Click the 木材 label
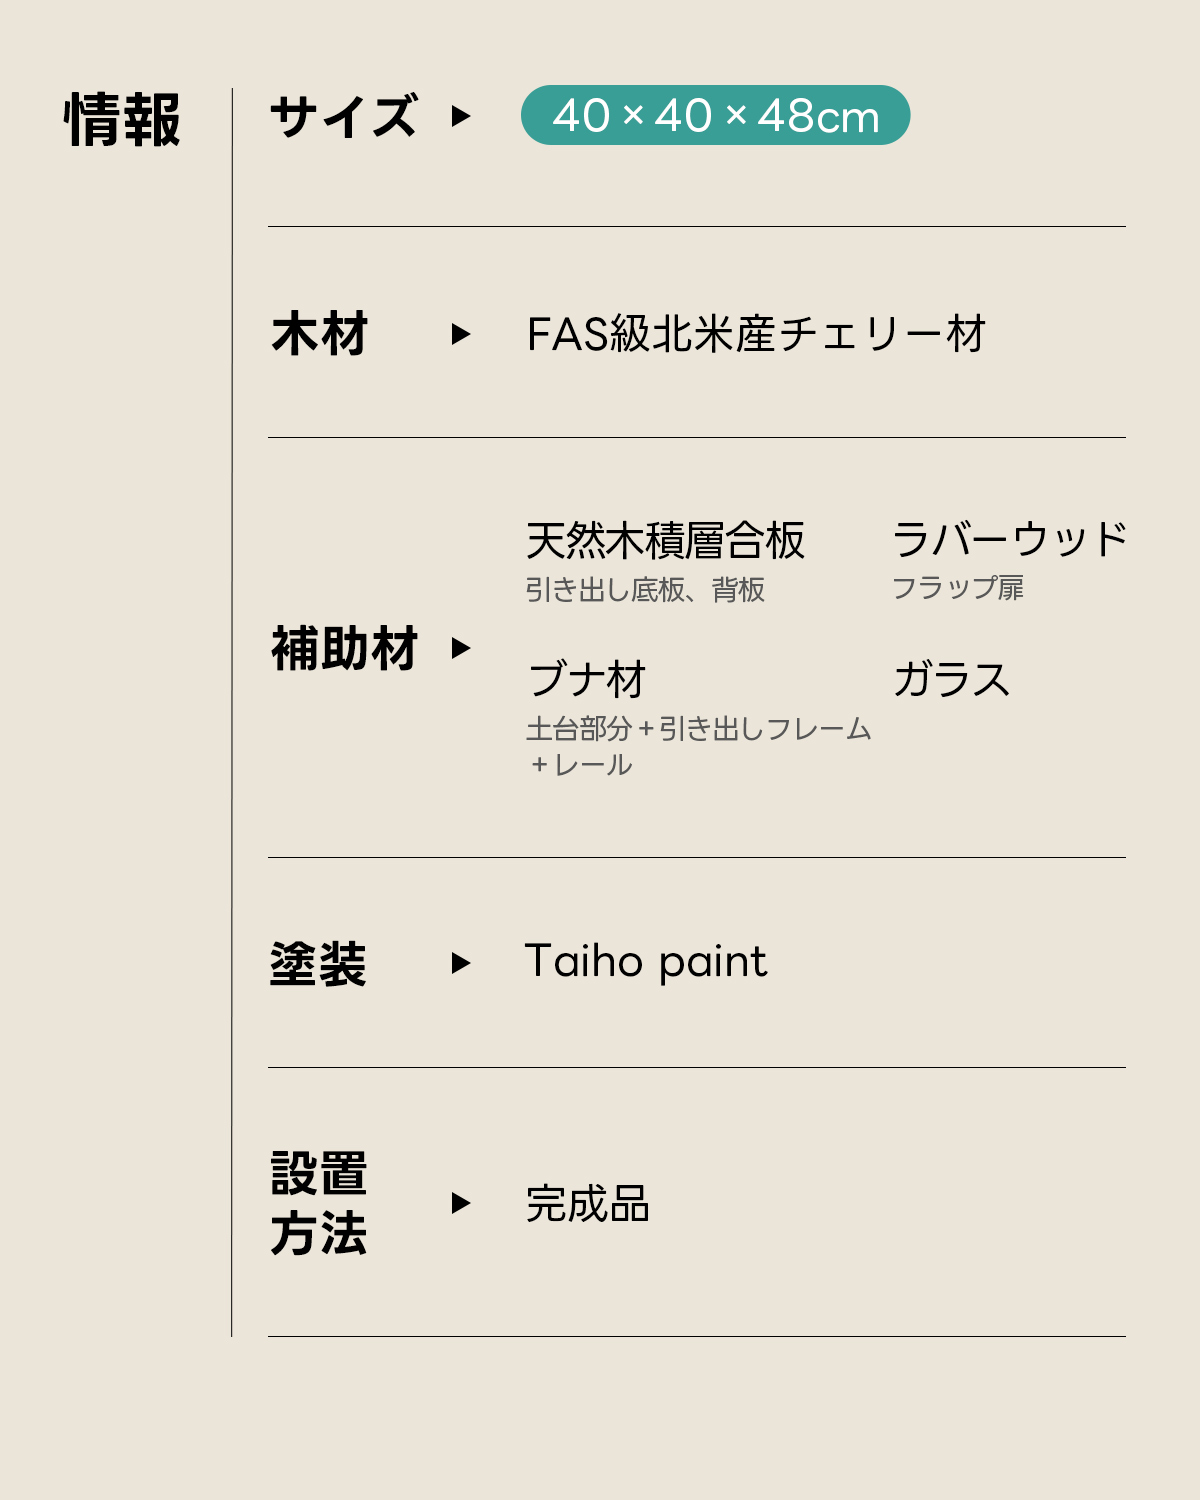Image resolution: width=1200 pixels, height=1500 pixels. 320,334
